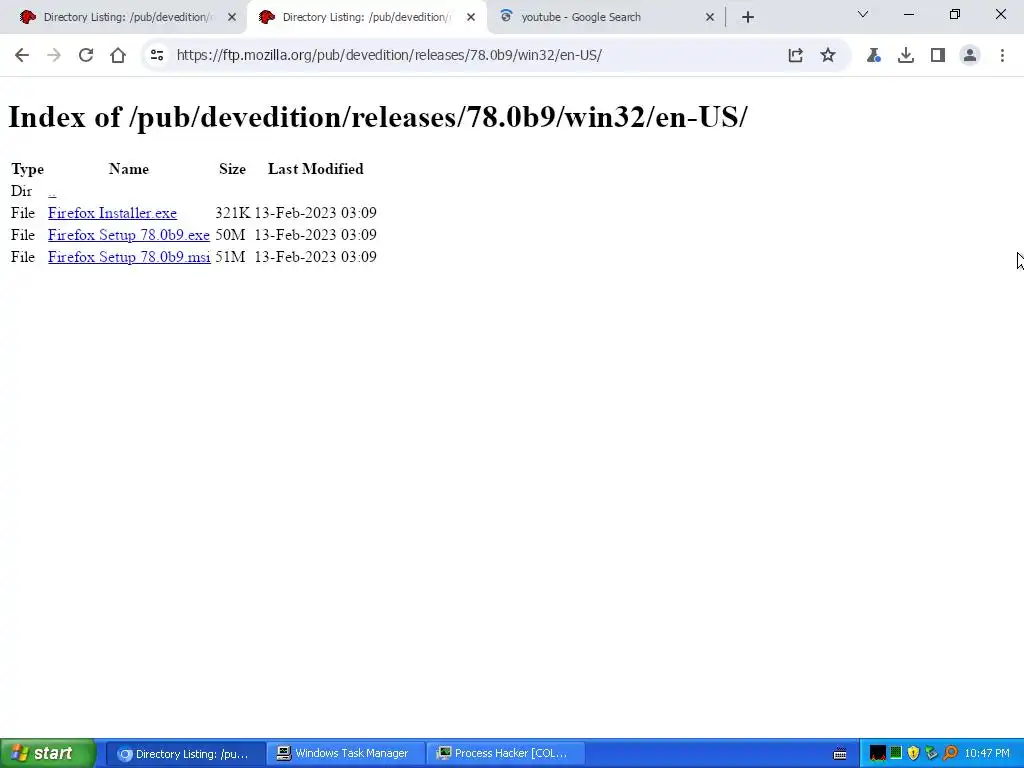Close the youtube Google Search tab
Image resolution: width=1024 pixels, height=768 pixels.
click(x=710, y=18)
